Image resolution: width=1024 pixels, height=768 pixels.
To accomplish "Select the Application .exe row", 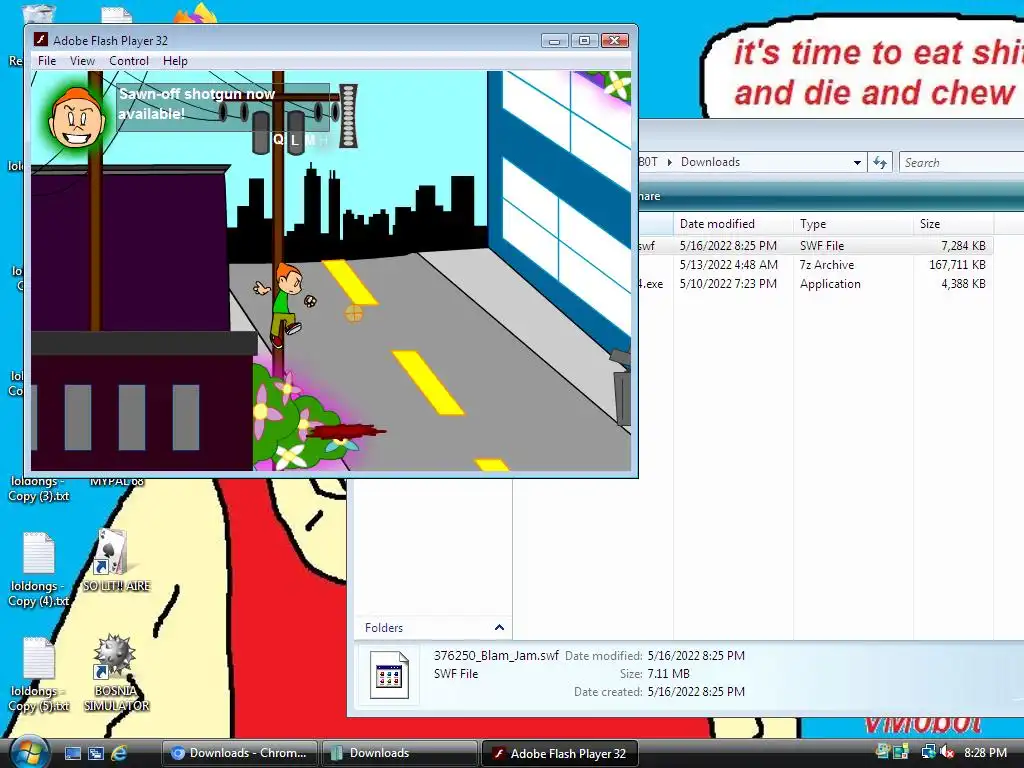I will [816, 283].
